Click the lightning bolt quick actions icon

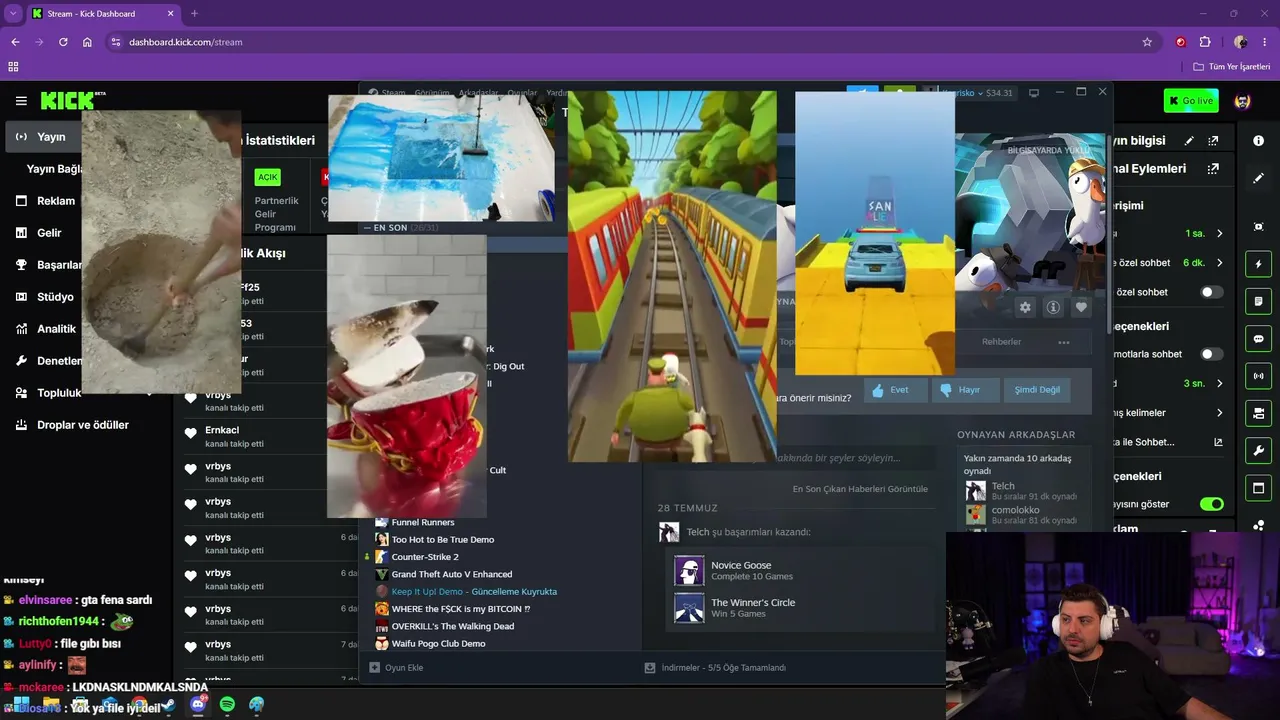click(x=1258, y=264)
